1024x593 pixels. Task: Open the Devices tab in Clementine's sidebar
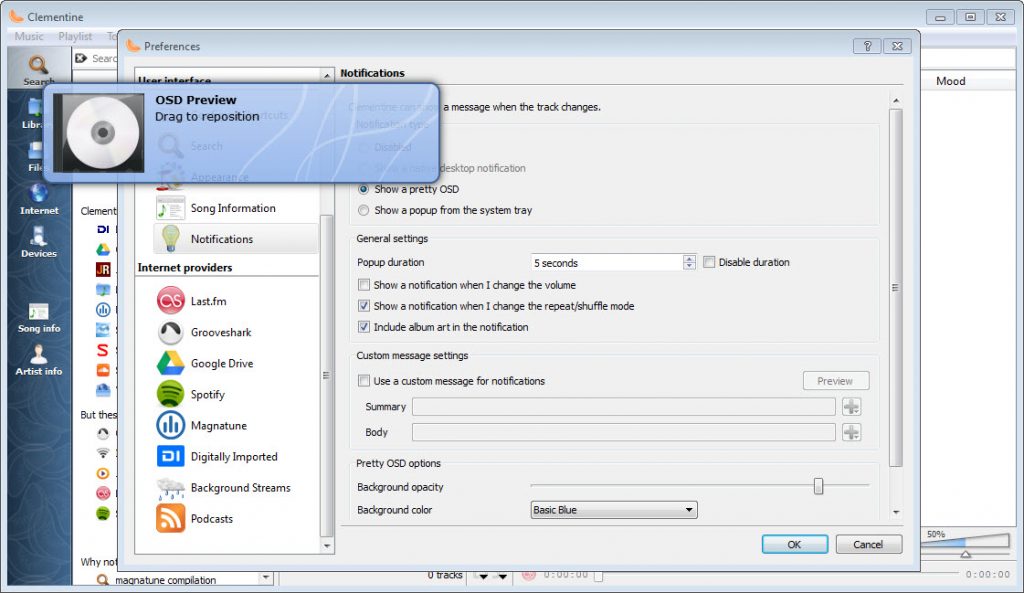39,242
